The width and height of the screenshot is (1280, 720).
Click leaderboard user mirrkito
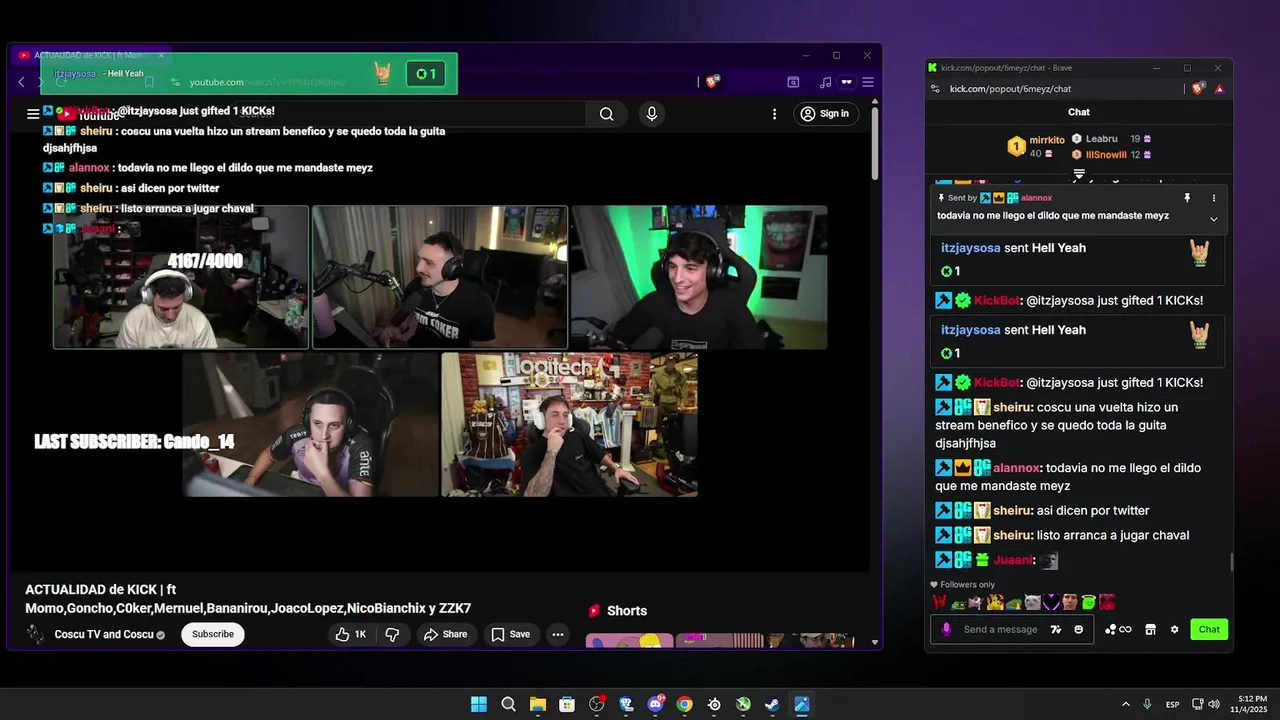click(1047, 140)
